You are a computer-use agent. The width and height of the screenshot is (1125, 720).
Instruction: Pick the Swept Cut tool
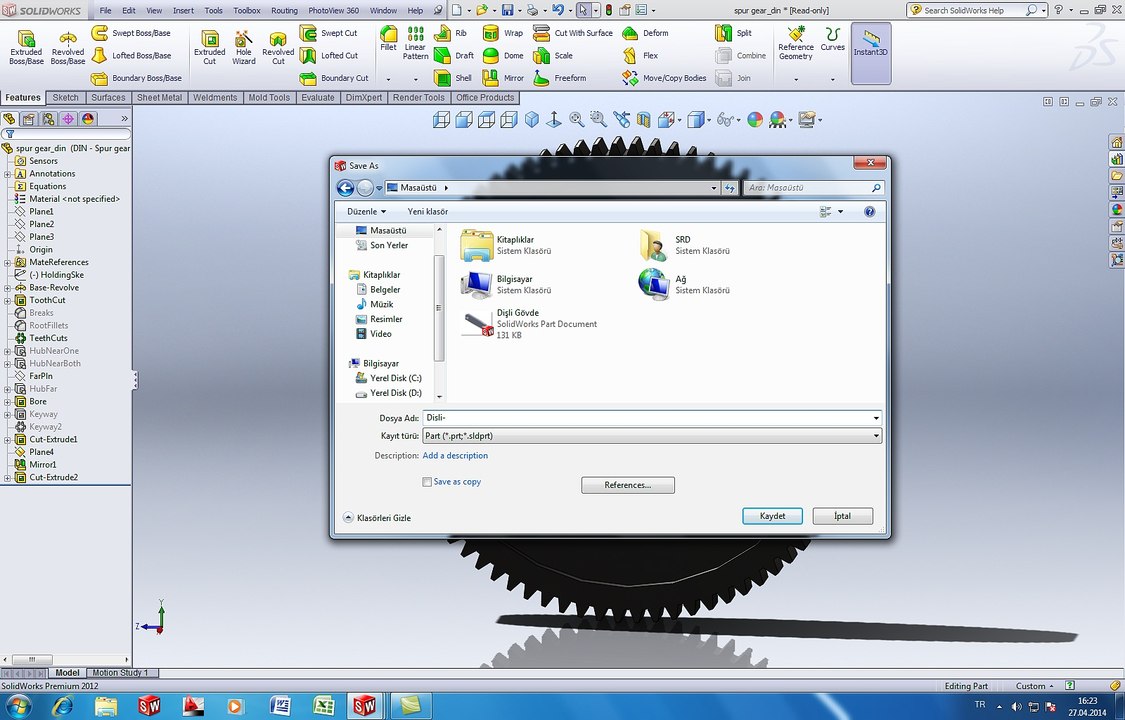pyautogui.click(x=329, y=33)
